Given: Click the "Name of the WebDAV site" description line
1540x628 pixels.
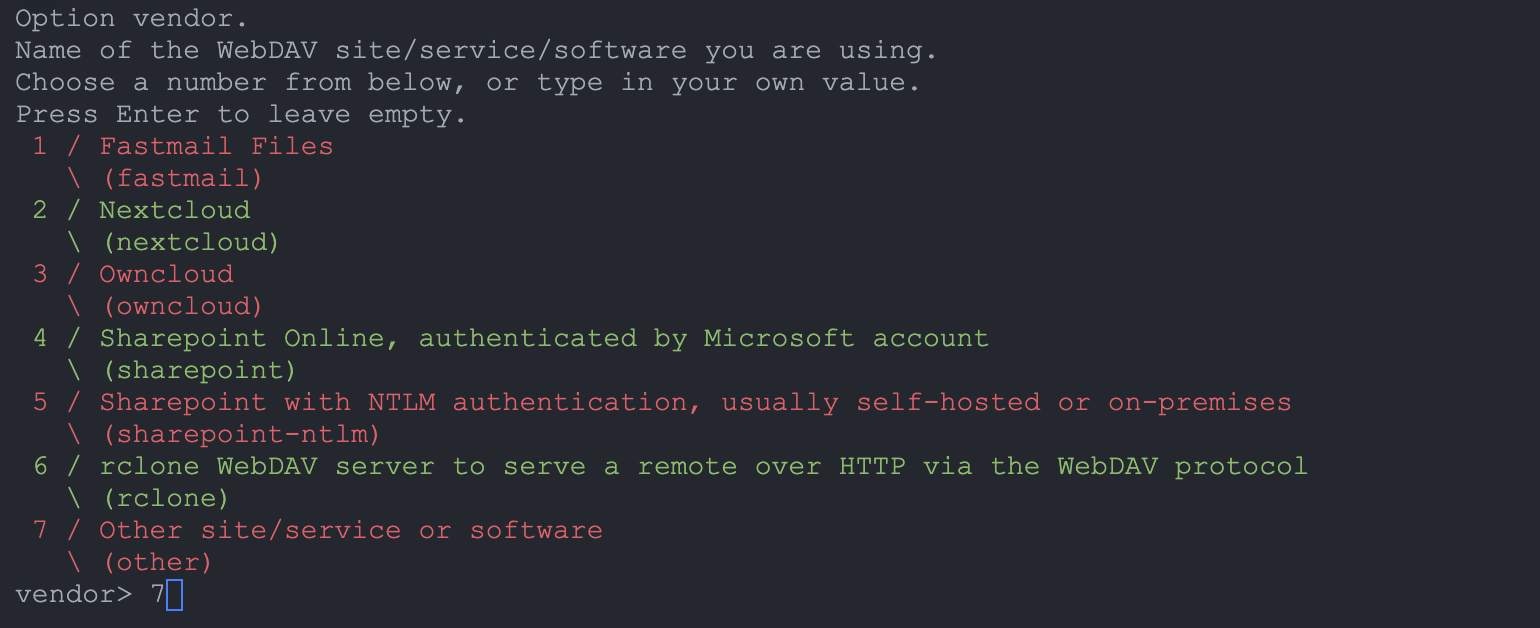Looking at the screenshot, I should coord(476,50).
